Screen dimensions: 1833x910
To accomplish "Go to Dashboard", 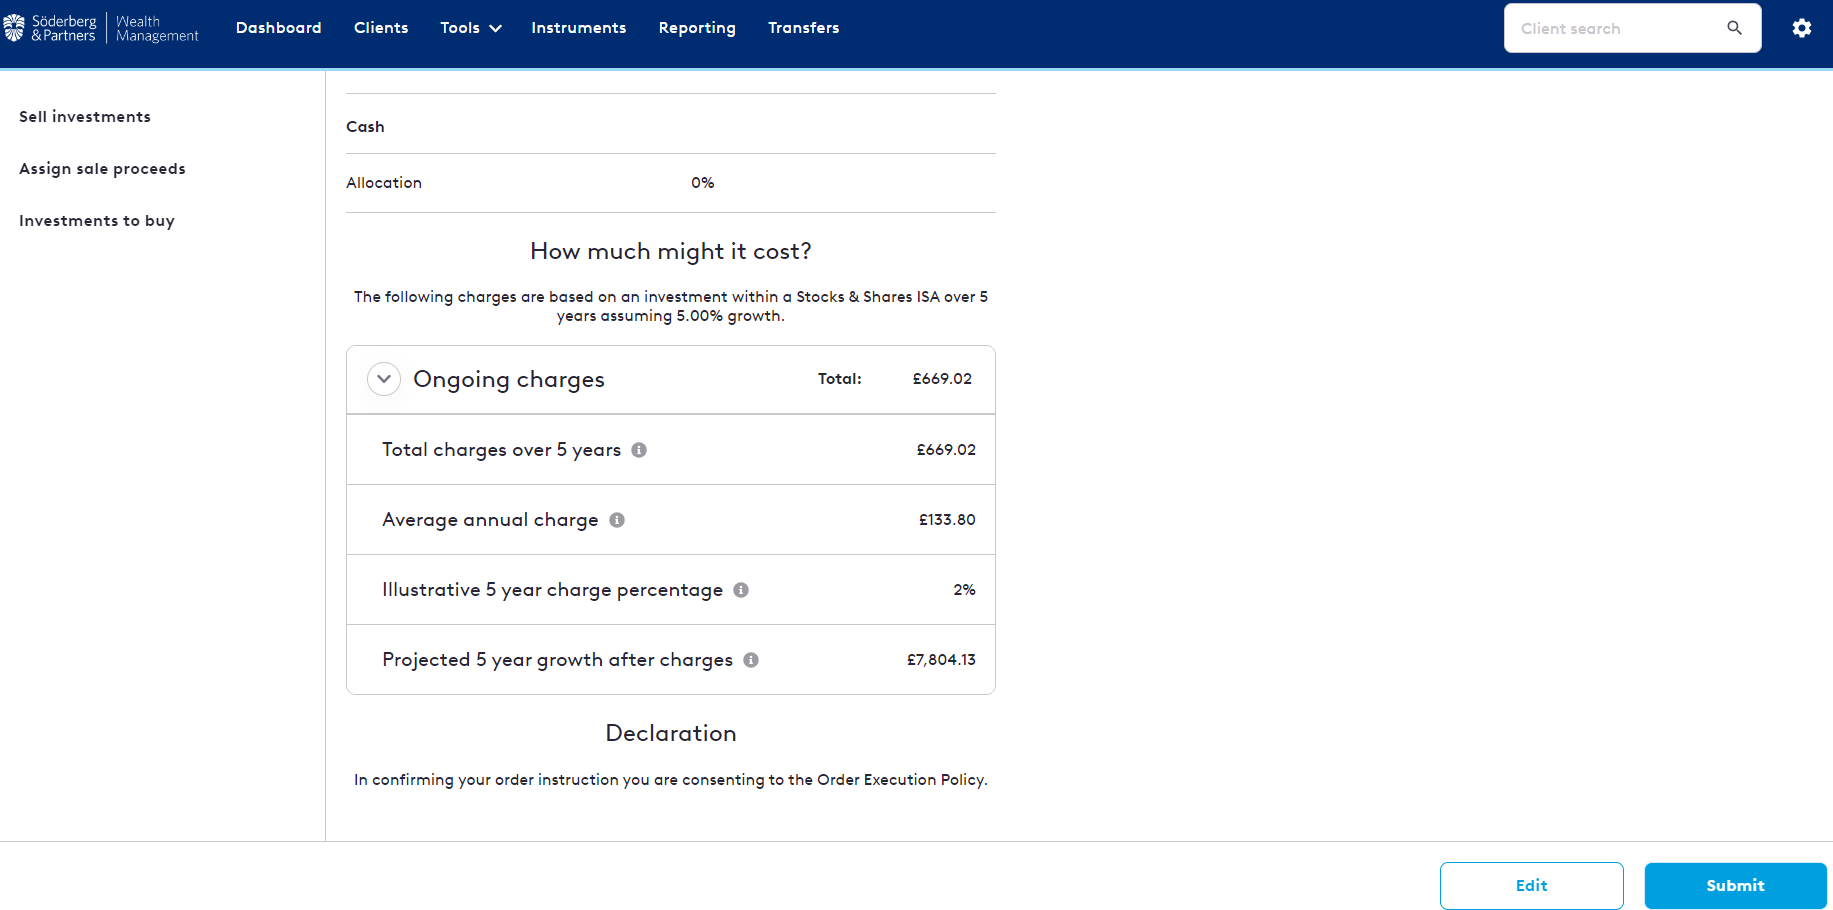I will click(279, 28).
